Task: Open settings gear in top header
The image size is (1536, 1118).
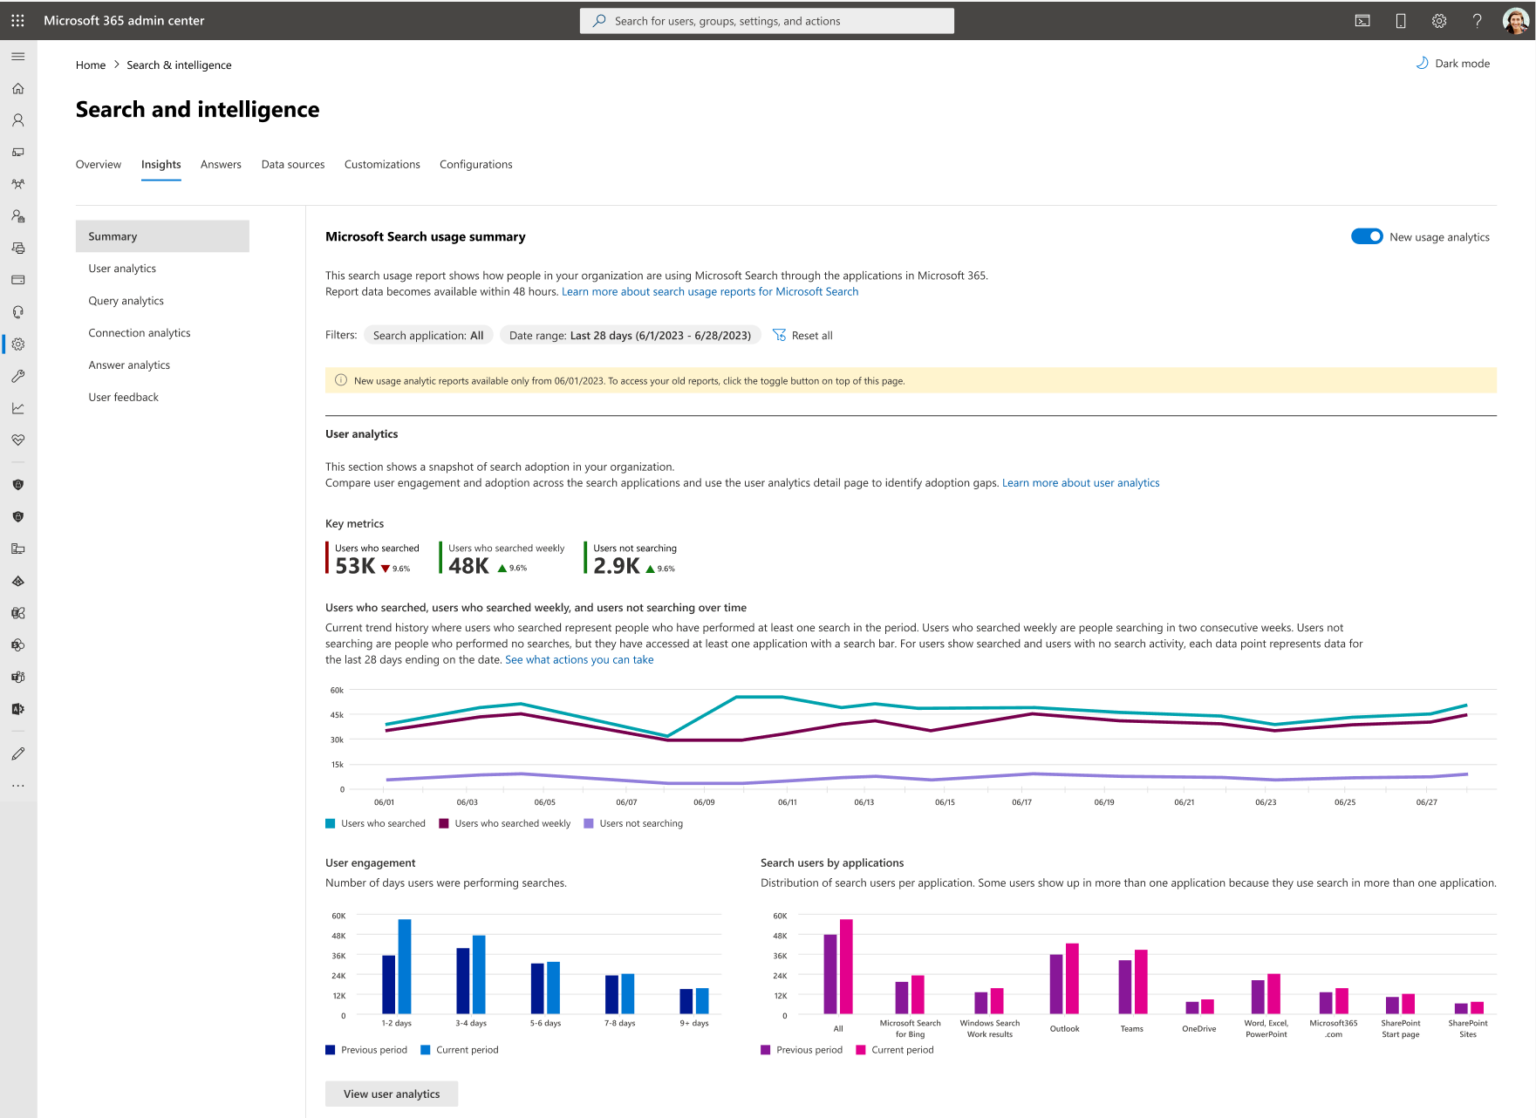Action: pyautogui.click(x=1439, y=20)
